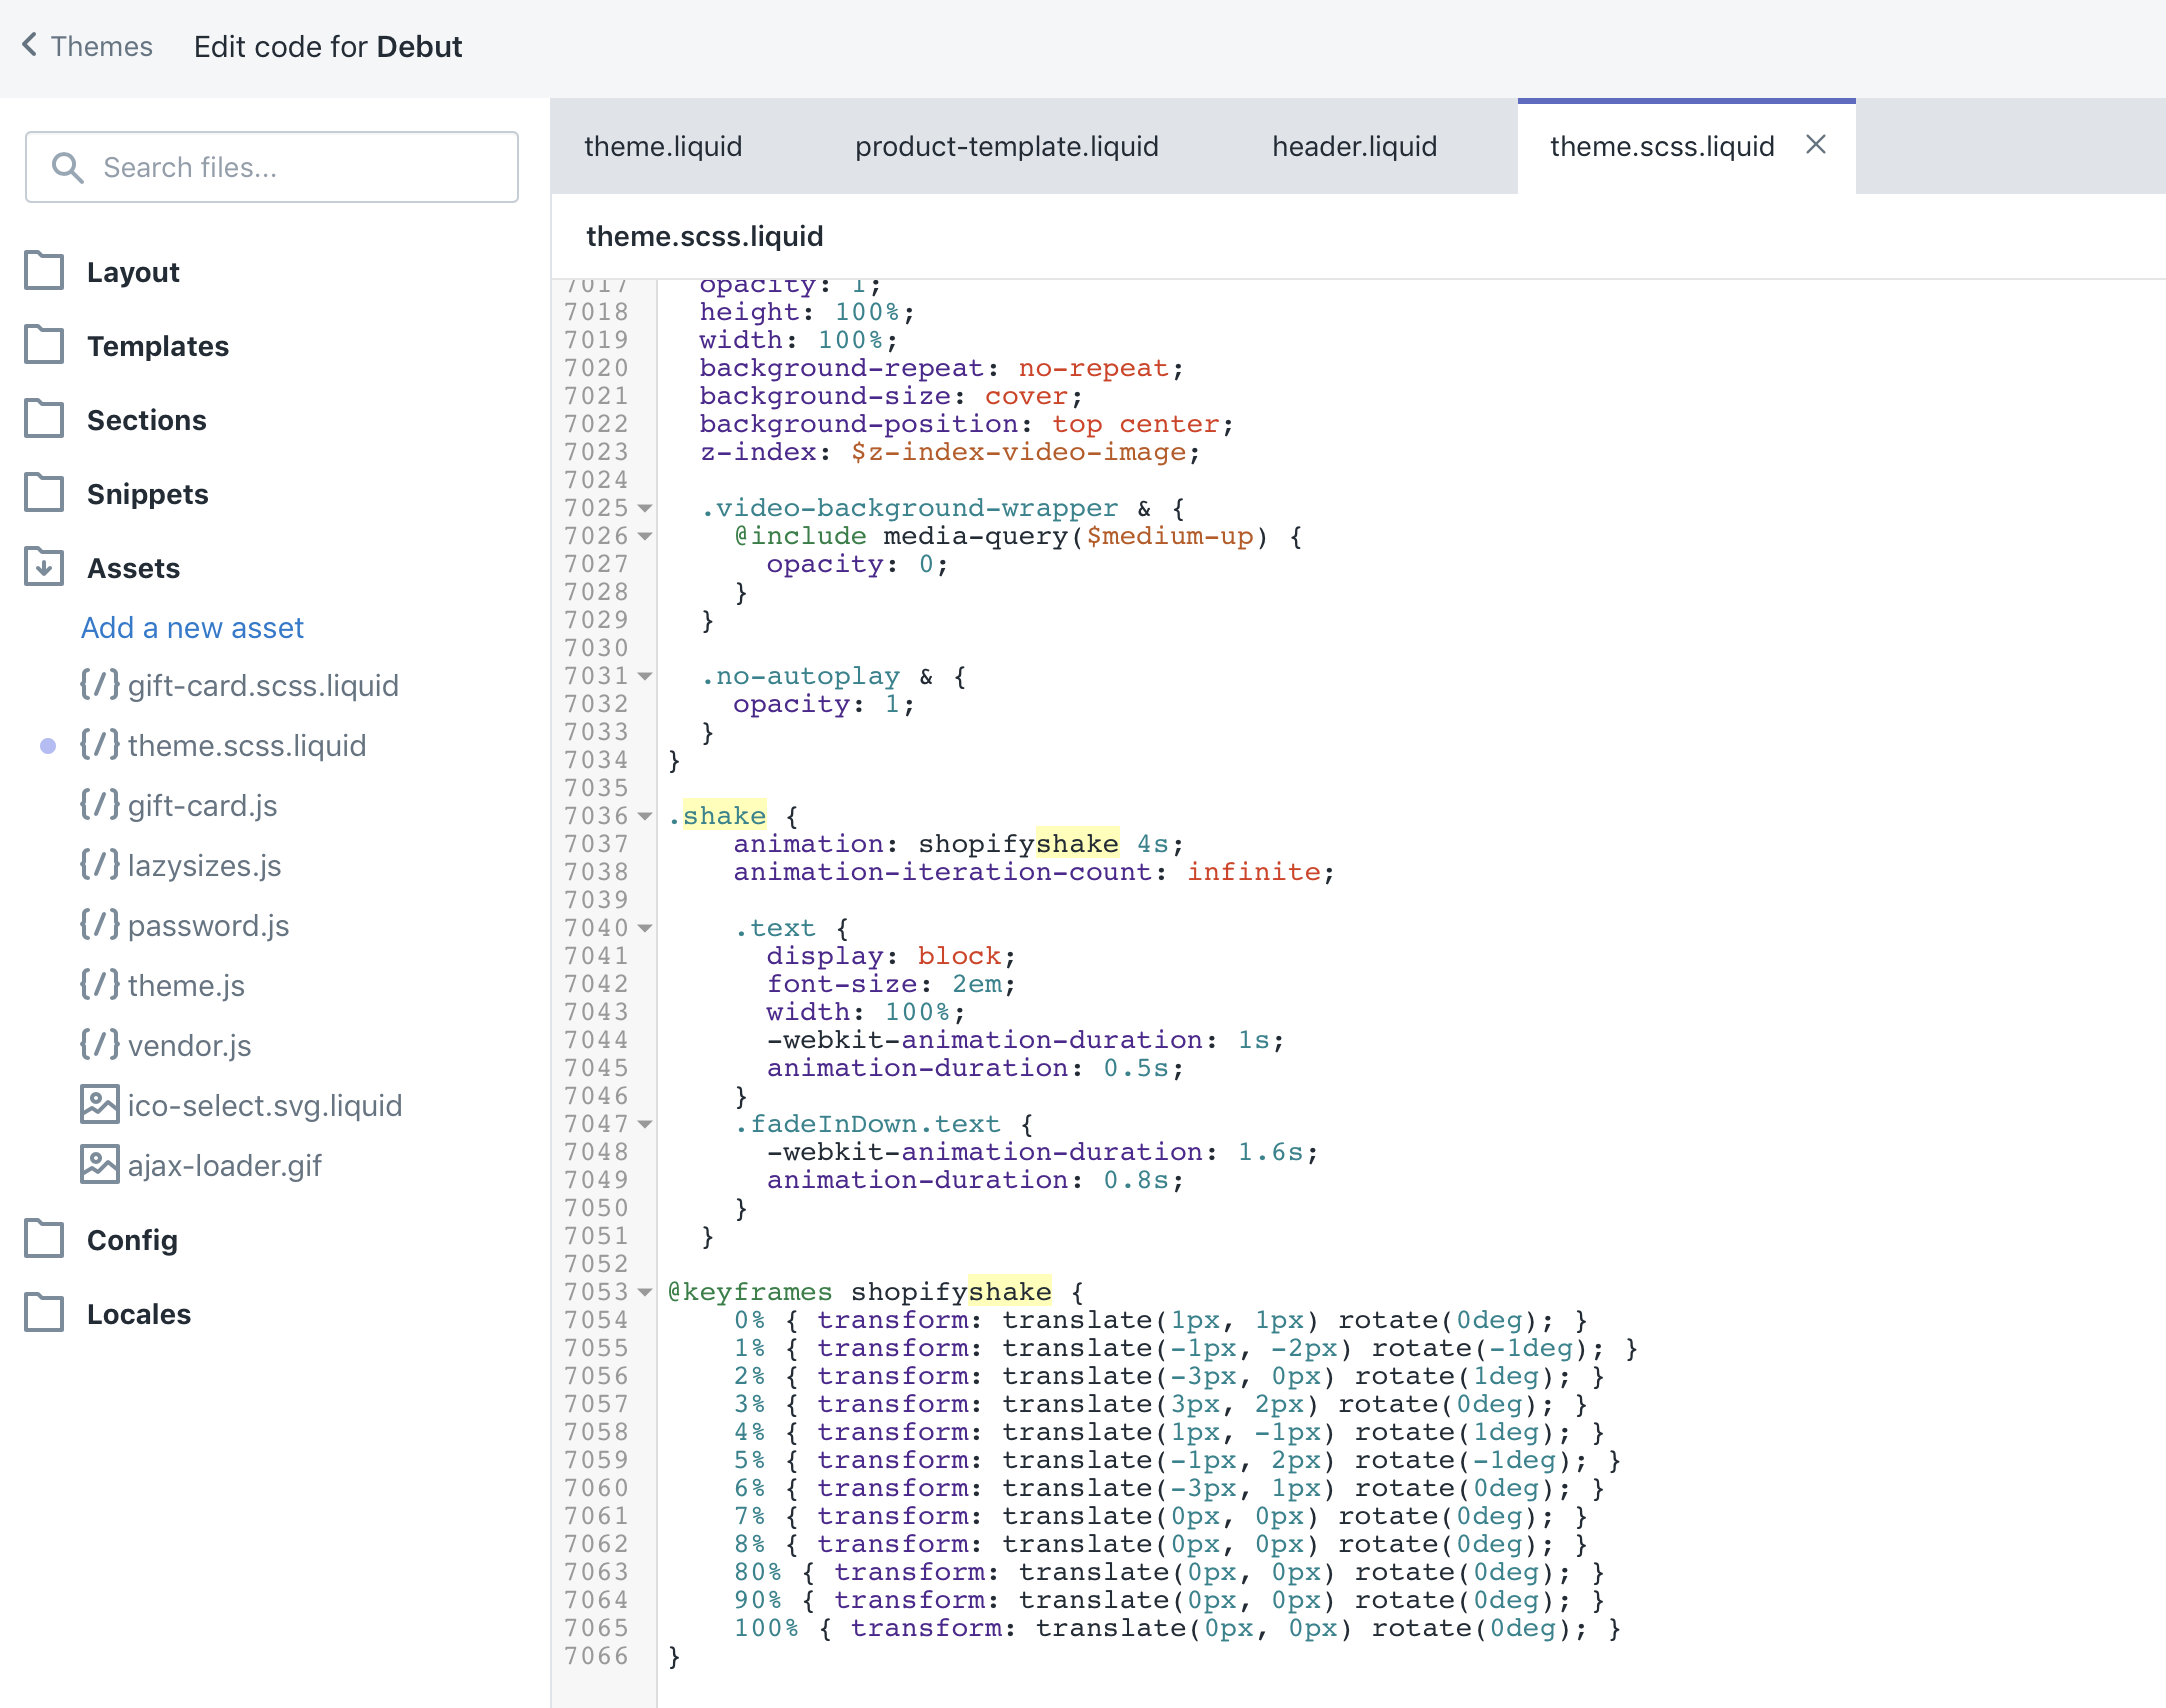The height and width of the screenshot is (1708, 2166).
Task: Click line number 7066 in gutter
Action: pos(596,1656)
